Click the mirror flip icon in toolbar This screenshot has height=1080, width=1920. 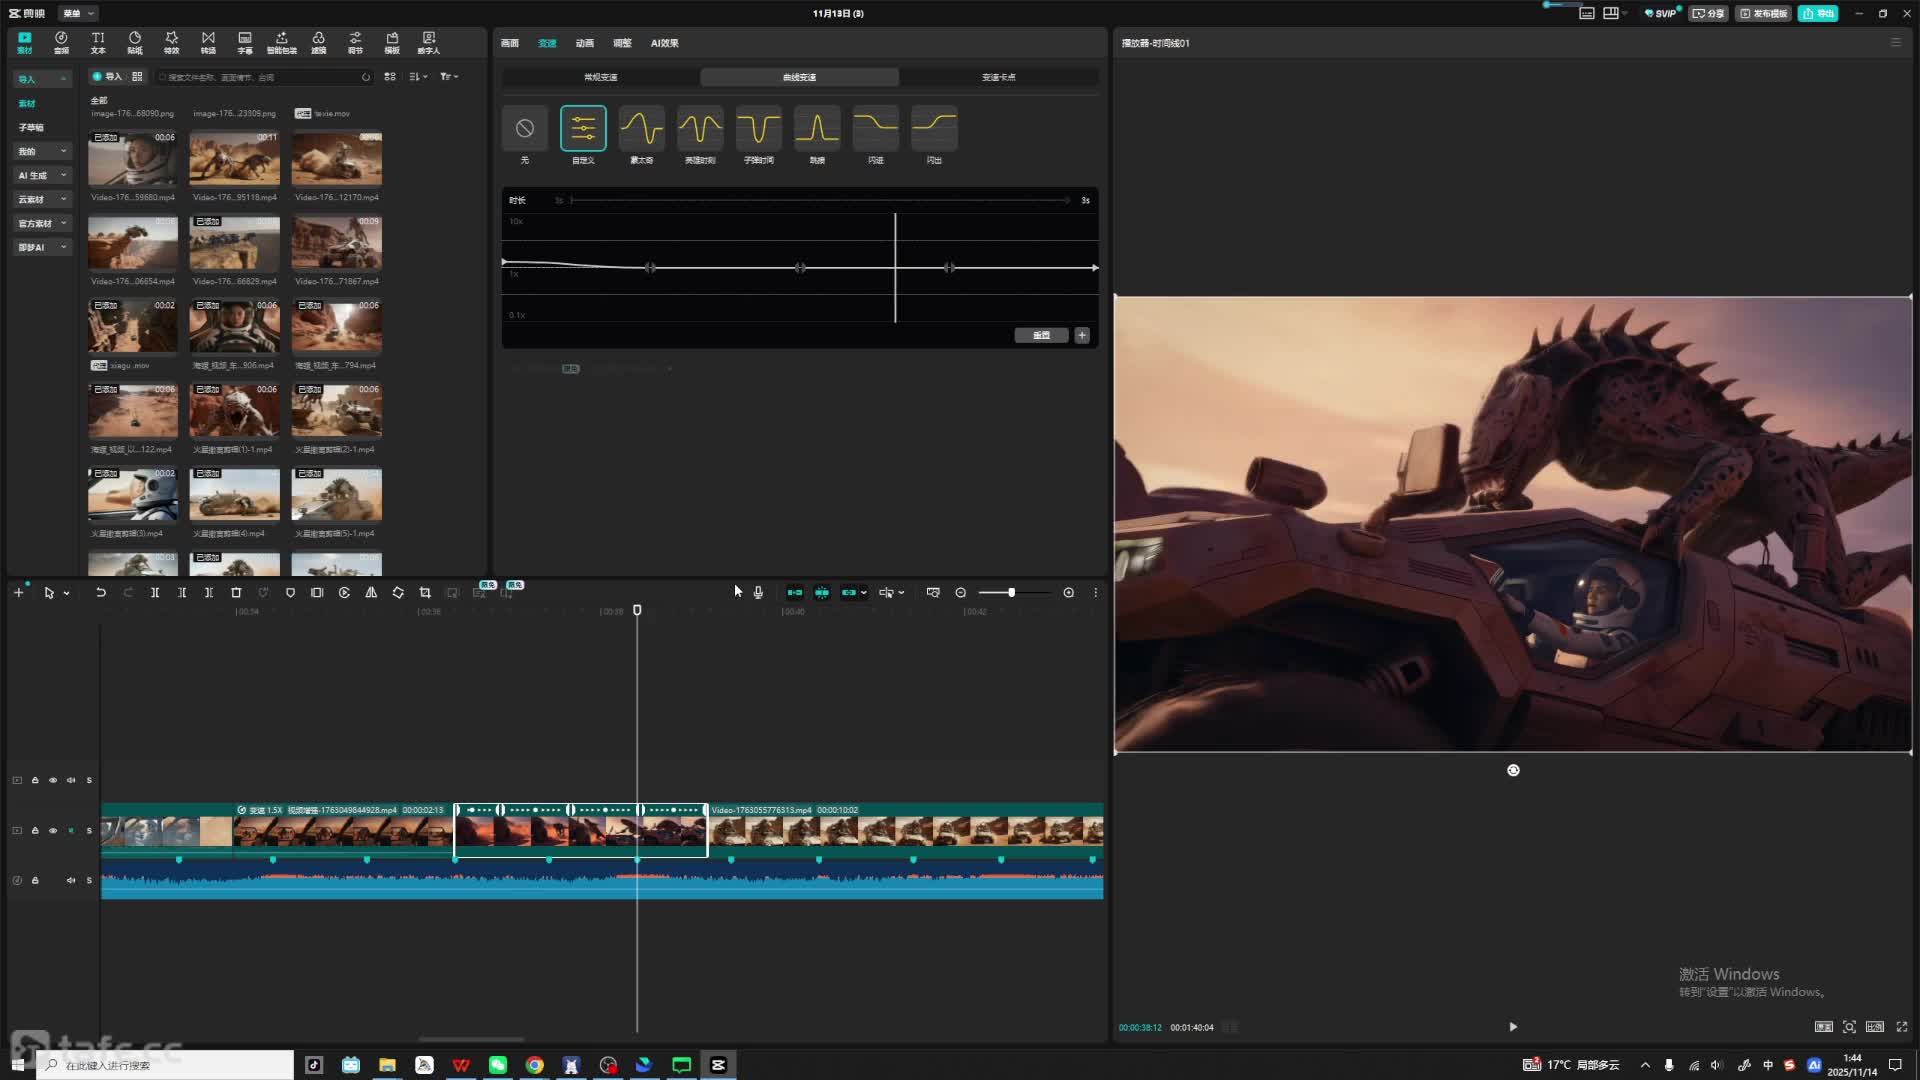[371, 593]
